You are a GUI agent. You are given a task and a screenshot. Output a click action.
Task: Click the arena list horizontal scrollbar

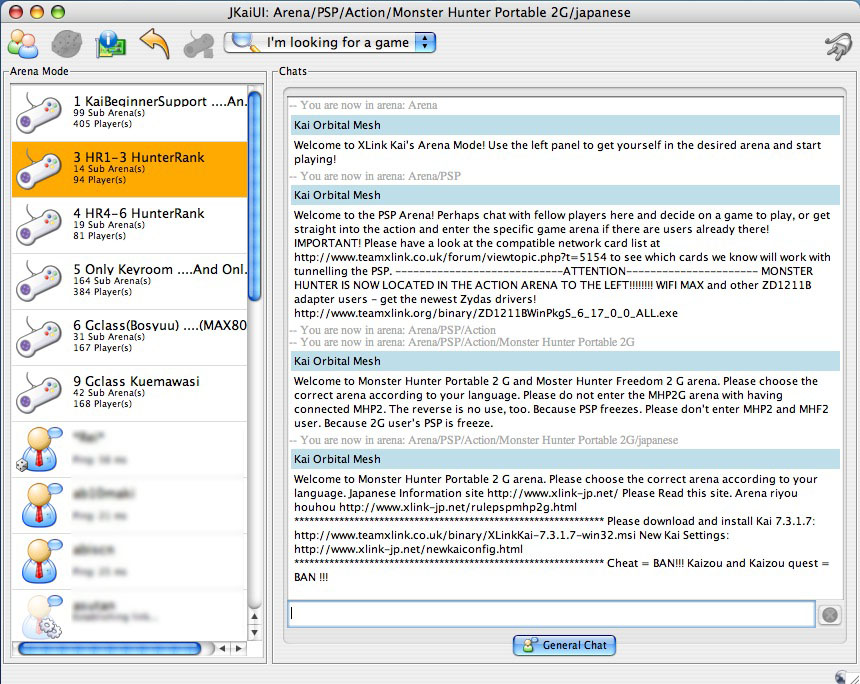pyautogui.click(x=110, y=649)
